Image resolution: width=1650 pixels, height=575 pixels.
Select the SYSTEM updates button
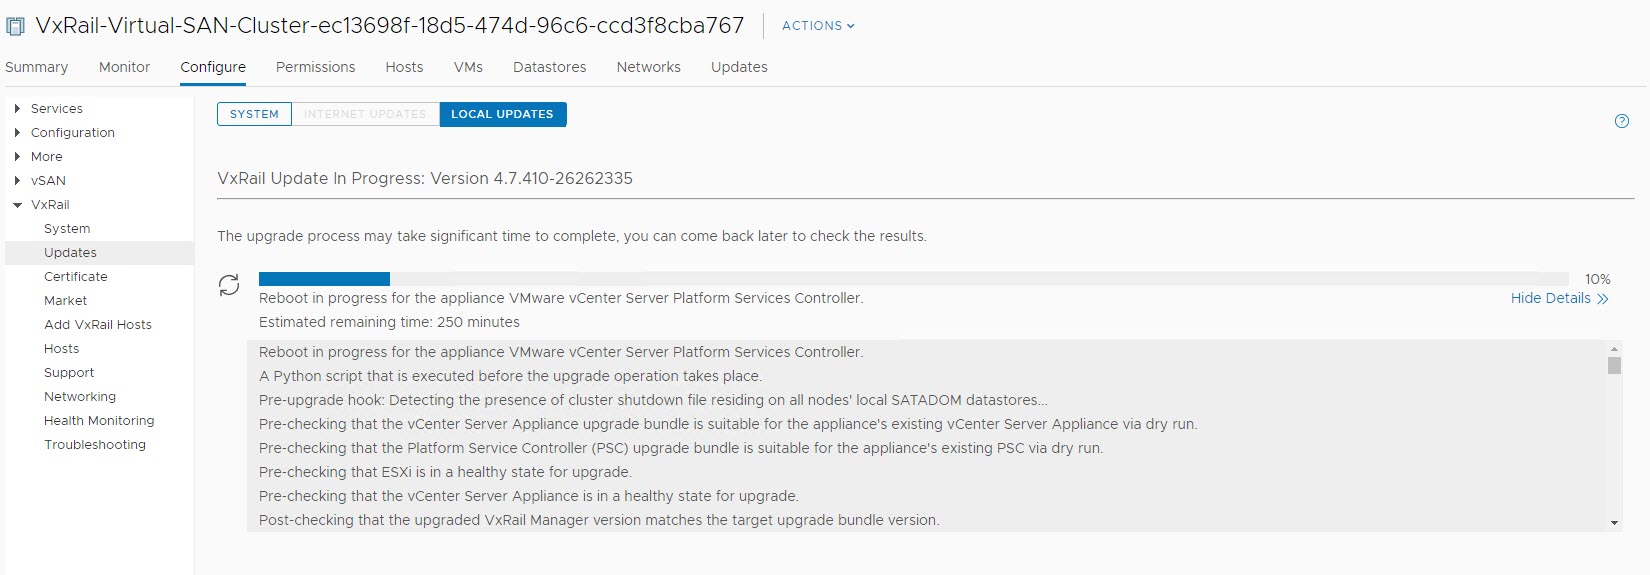[254, 114]
